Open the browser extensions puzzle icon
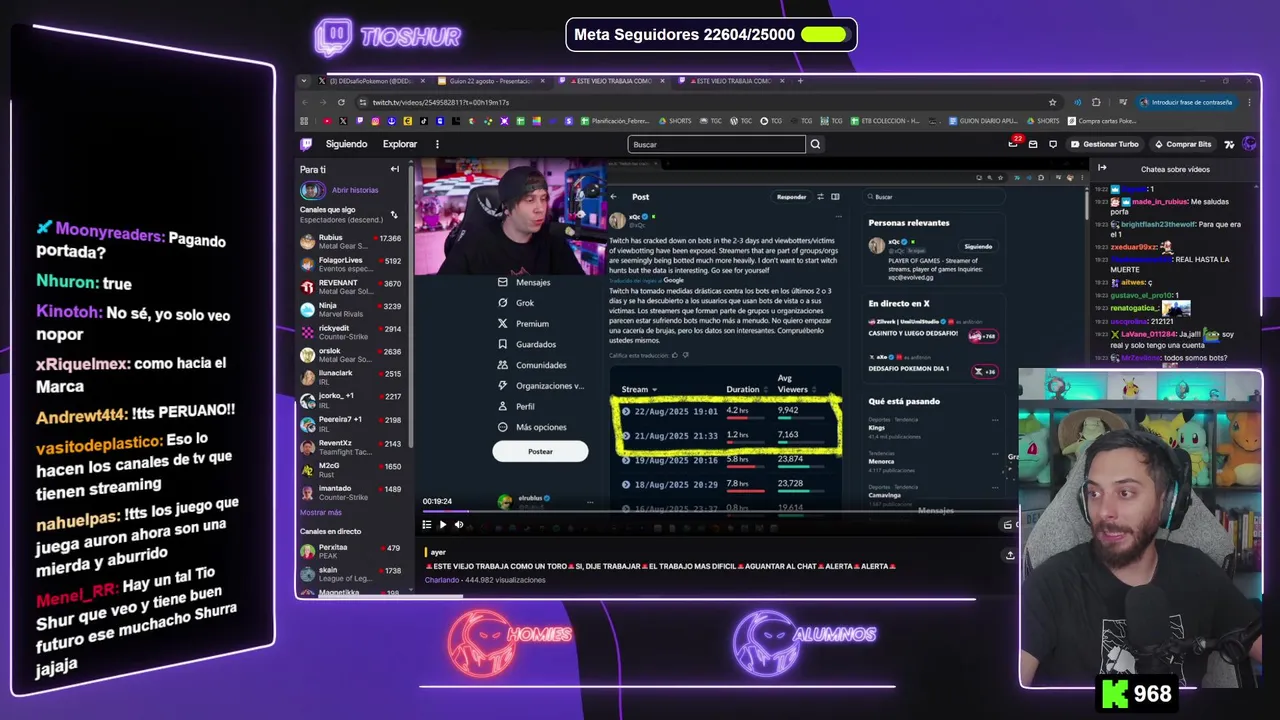The image size is (1280, 720). click(1096, 102)
